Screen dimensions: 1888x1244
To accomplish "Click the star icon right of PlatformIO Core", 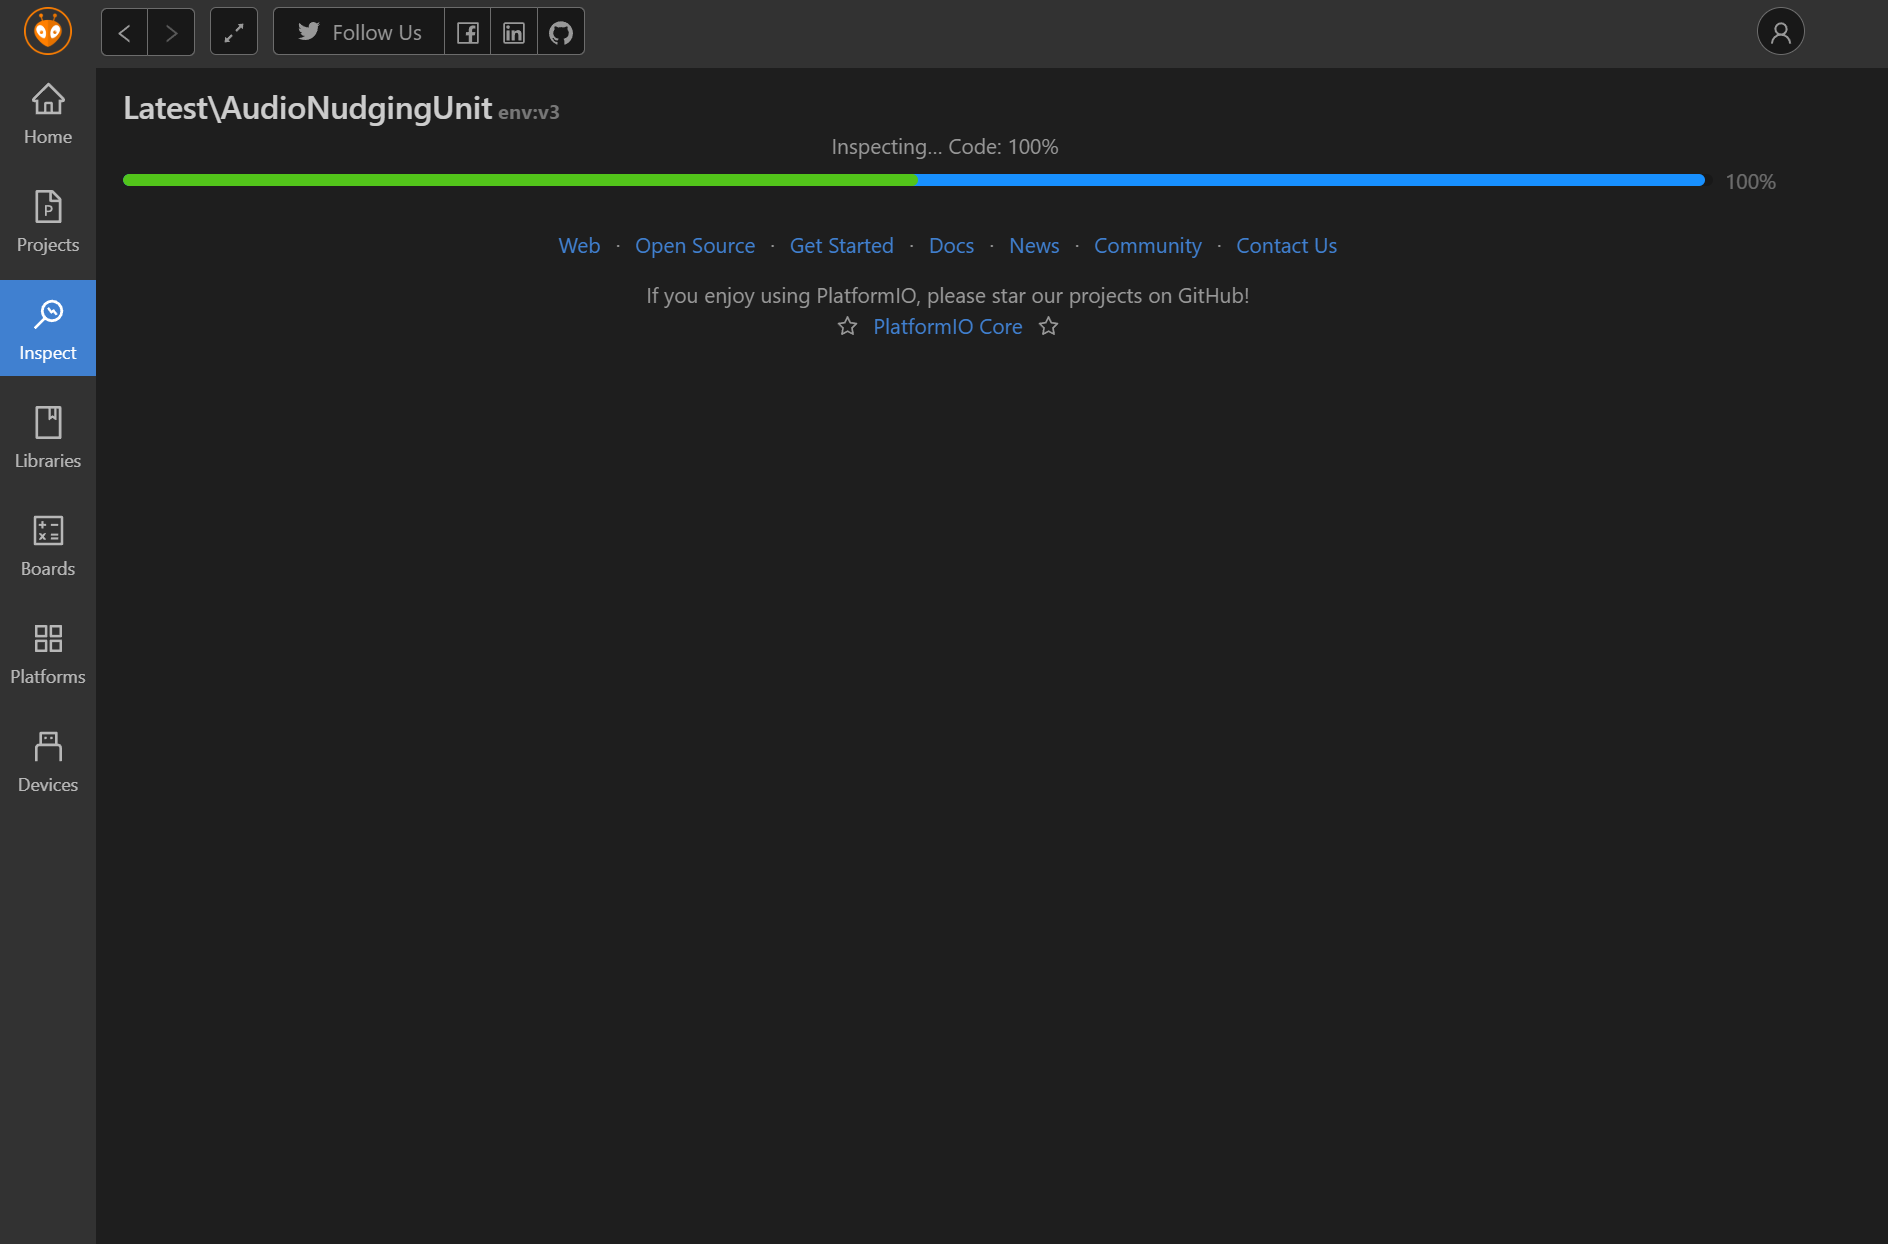I will (1048, 327).
